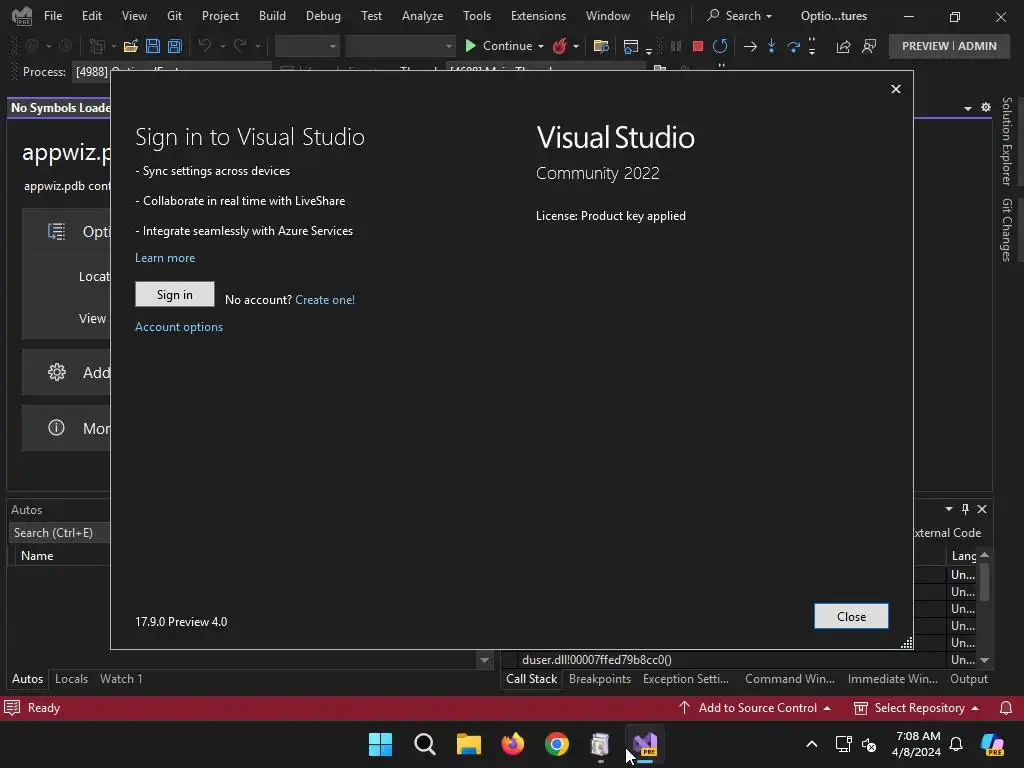Image resolution: width=1024 pixels, height=768 pixels.
Task: Click the Undo arrow icon
Action: (205, 46)
